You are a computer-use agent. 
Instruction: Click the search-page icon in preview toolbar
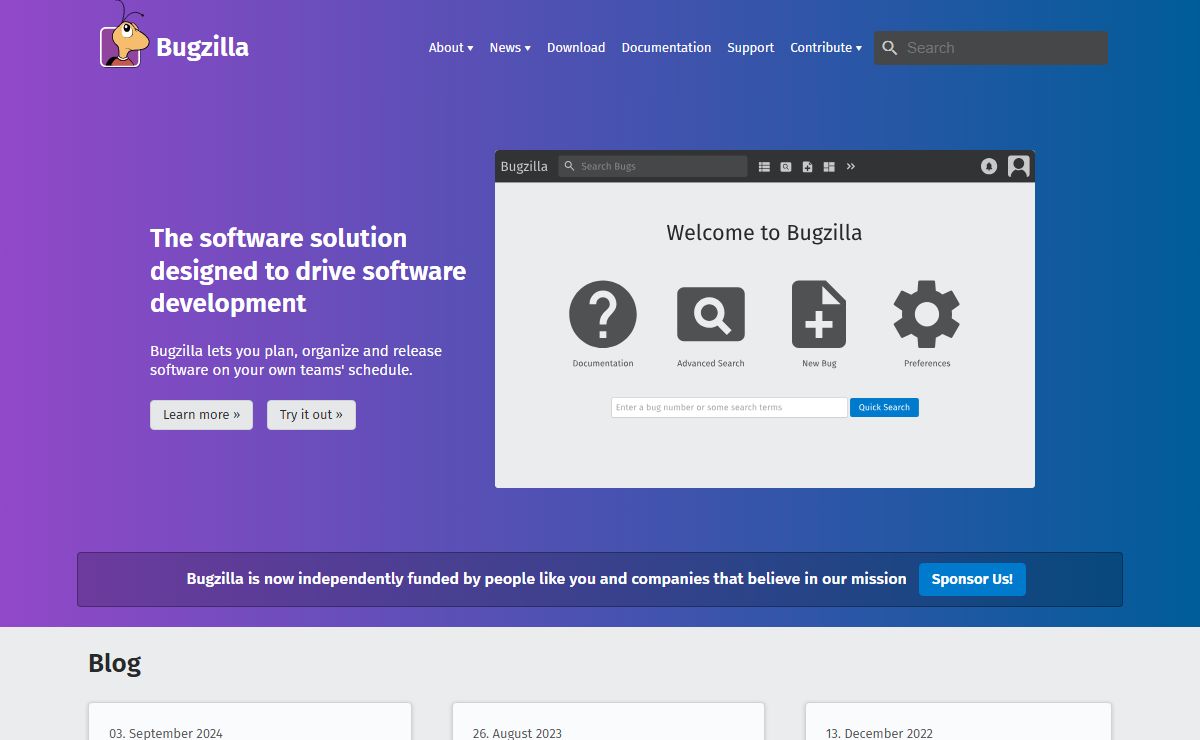[x=786, y=167]
